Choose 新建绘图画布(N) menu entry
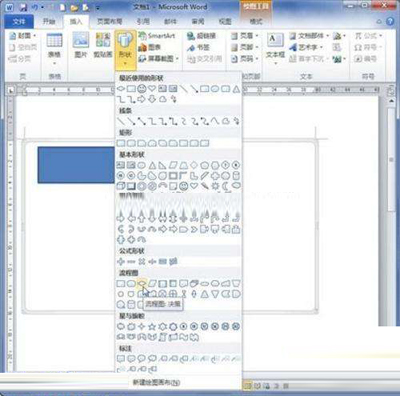Screen dimensions: 400x396 point(156,382)
